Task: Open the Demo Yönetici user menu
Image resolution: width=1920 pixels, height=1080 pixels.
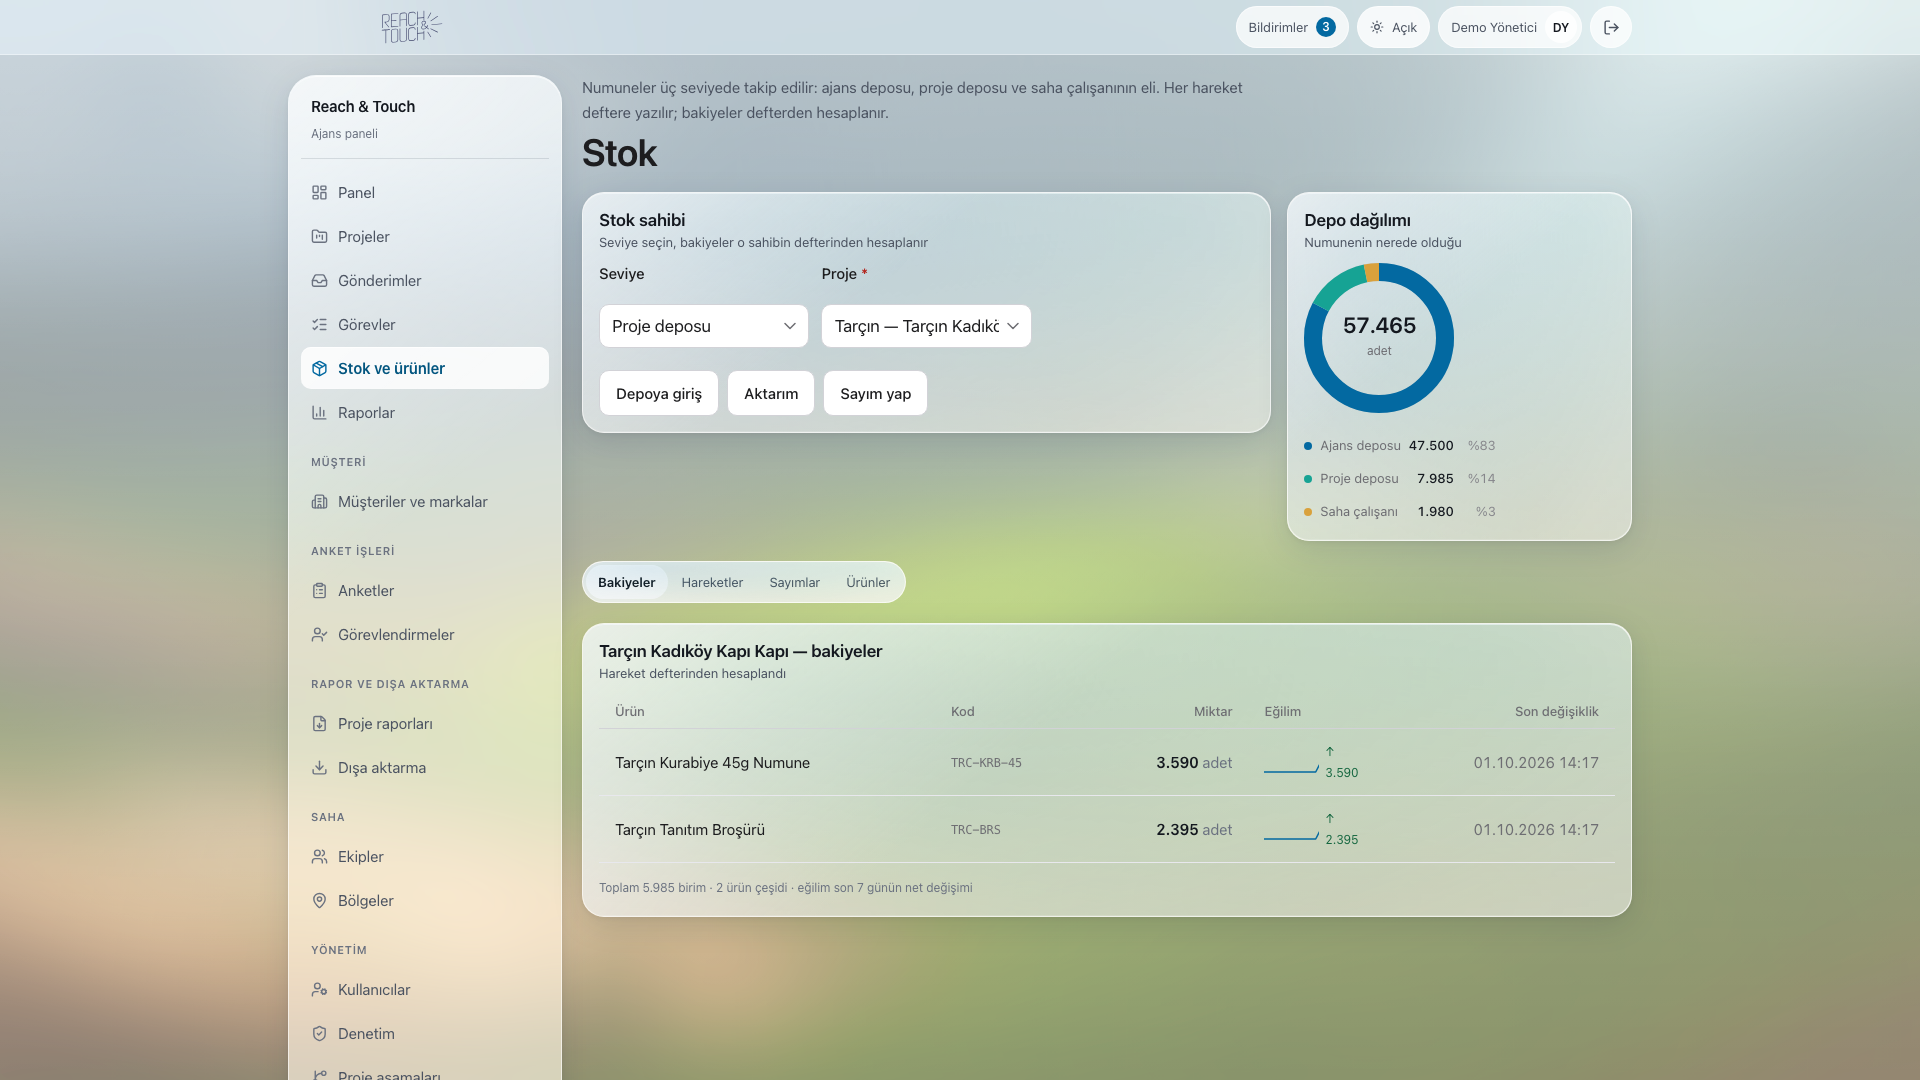Action: pyautogui.click(x=1509, y=27)
